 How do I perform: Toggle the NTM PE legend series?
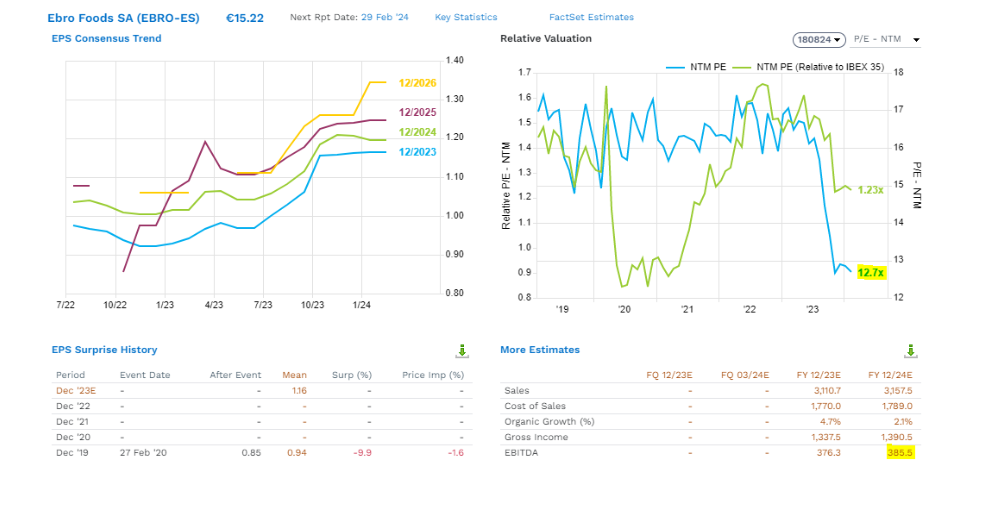700,67
